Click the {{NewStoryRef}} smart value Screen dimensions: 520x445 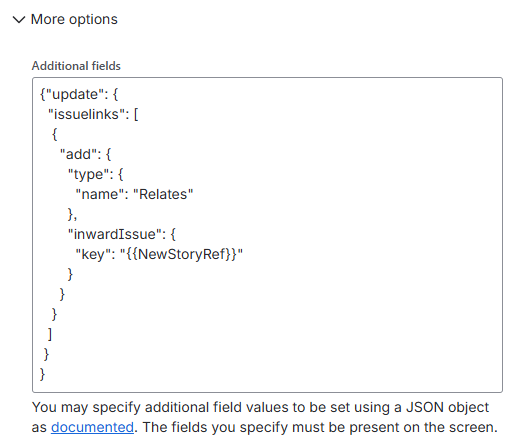pyautogui.click(x=182, y=254)
